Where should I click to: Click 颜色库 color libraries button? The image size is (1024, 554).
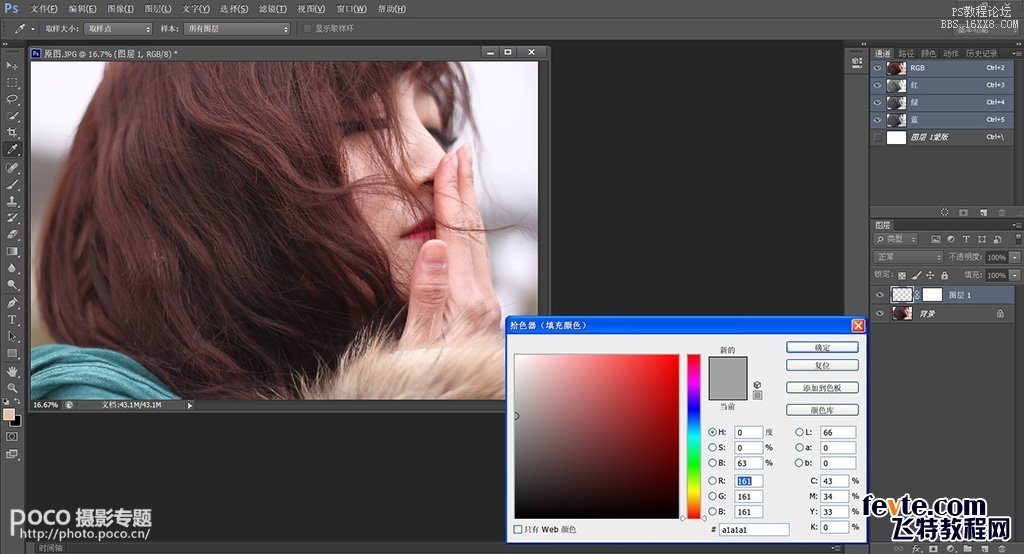point(822,410)
